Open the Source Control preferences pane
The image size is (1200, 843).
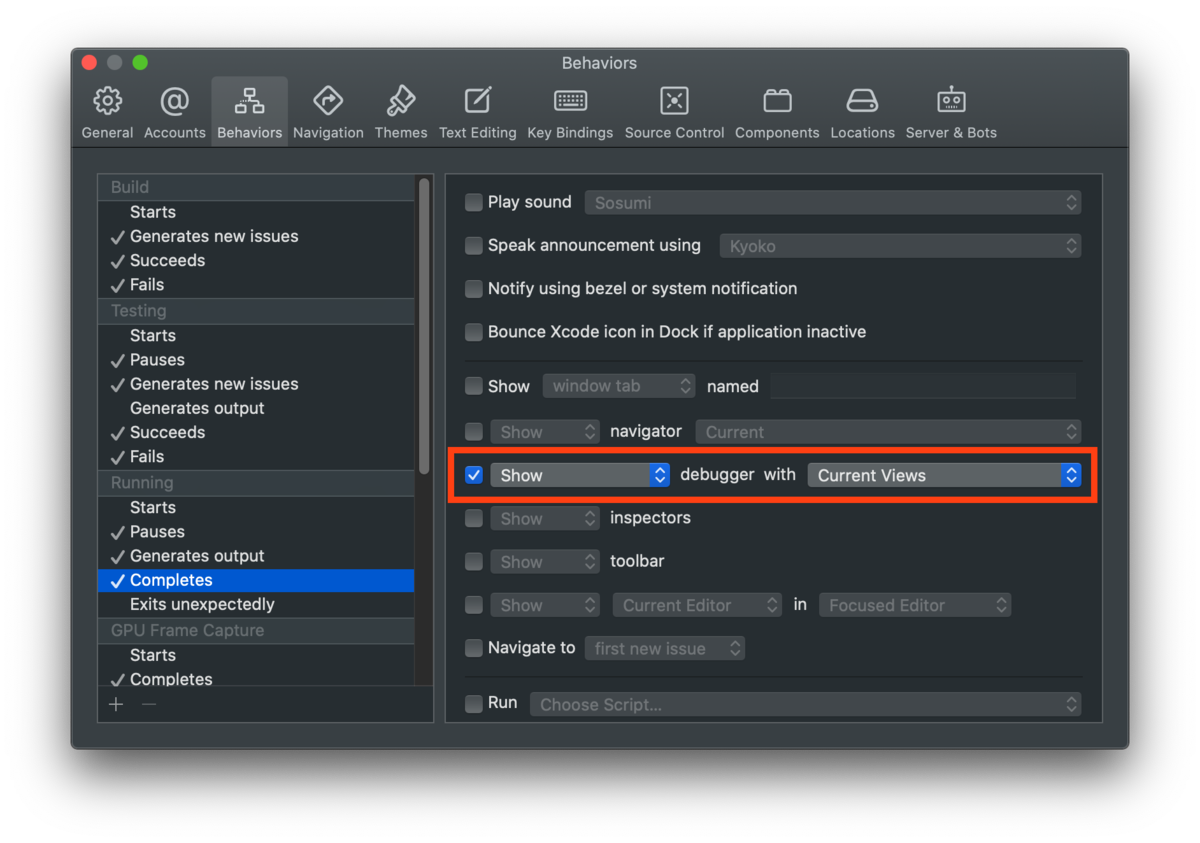pyautogui.click(x=674, y=112)
